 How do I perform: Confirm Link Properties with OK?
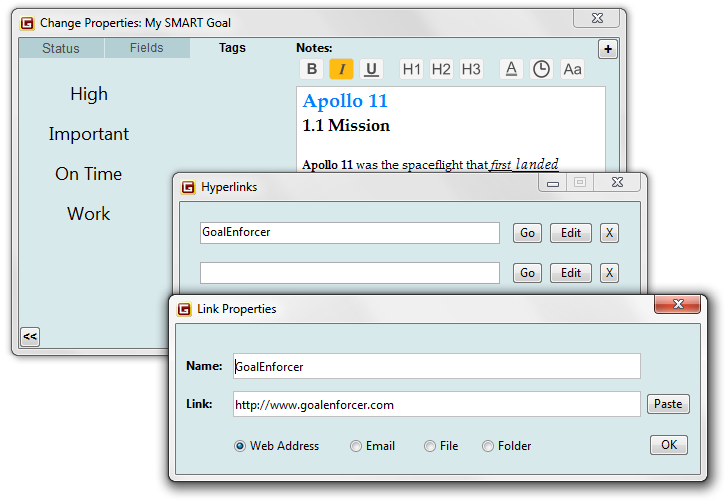(x=669, y=445)
